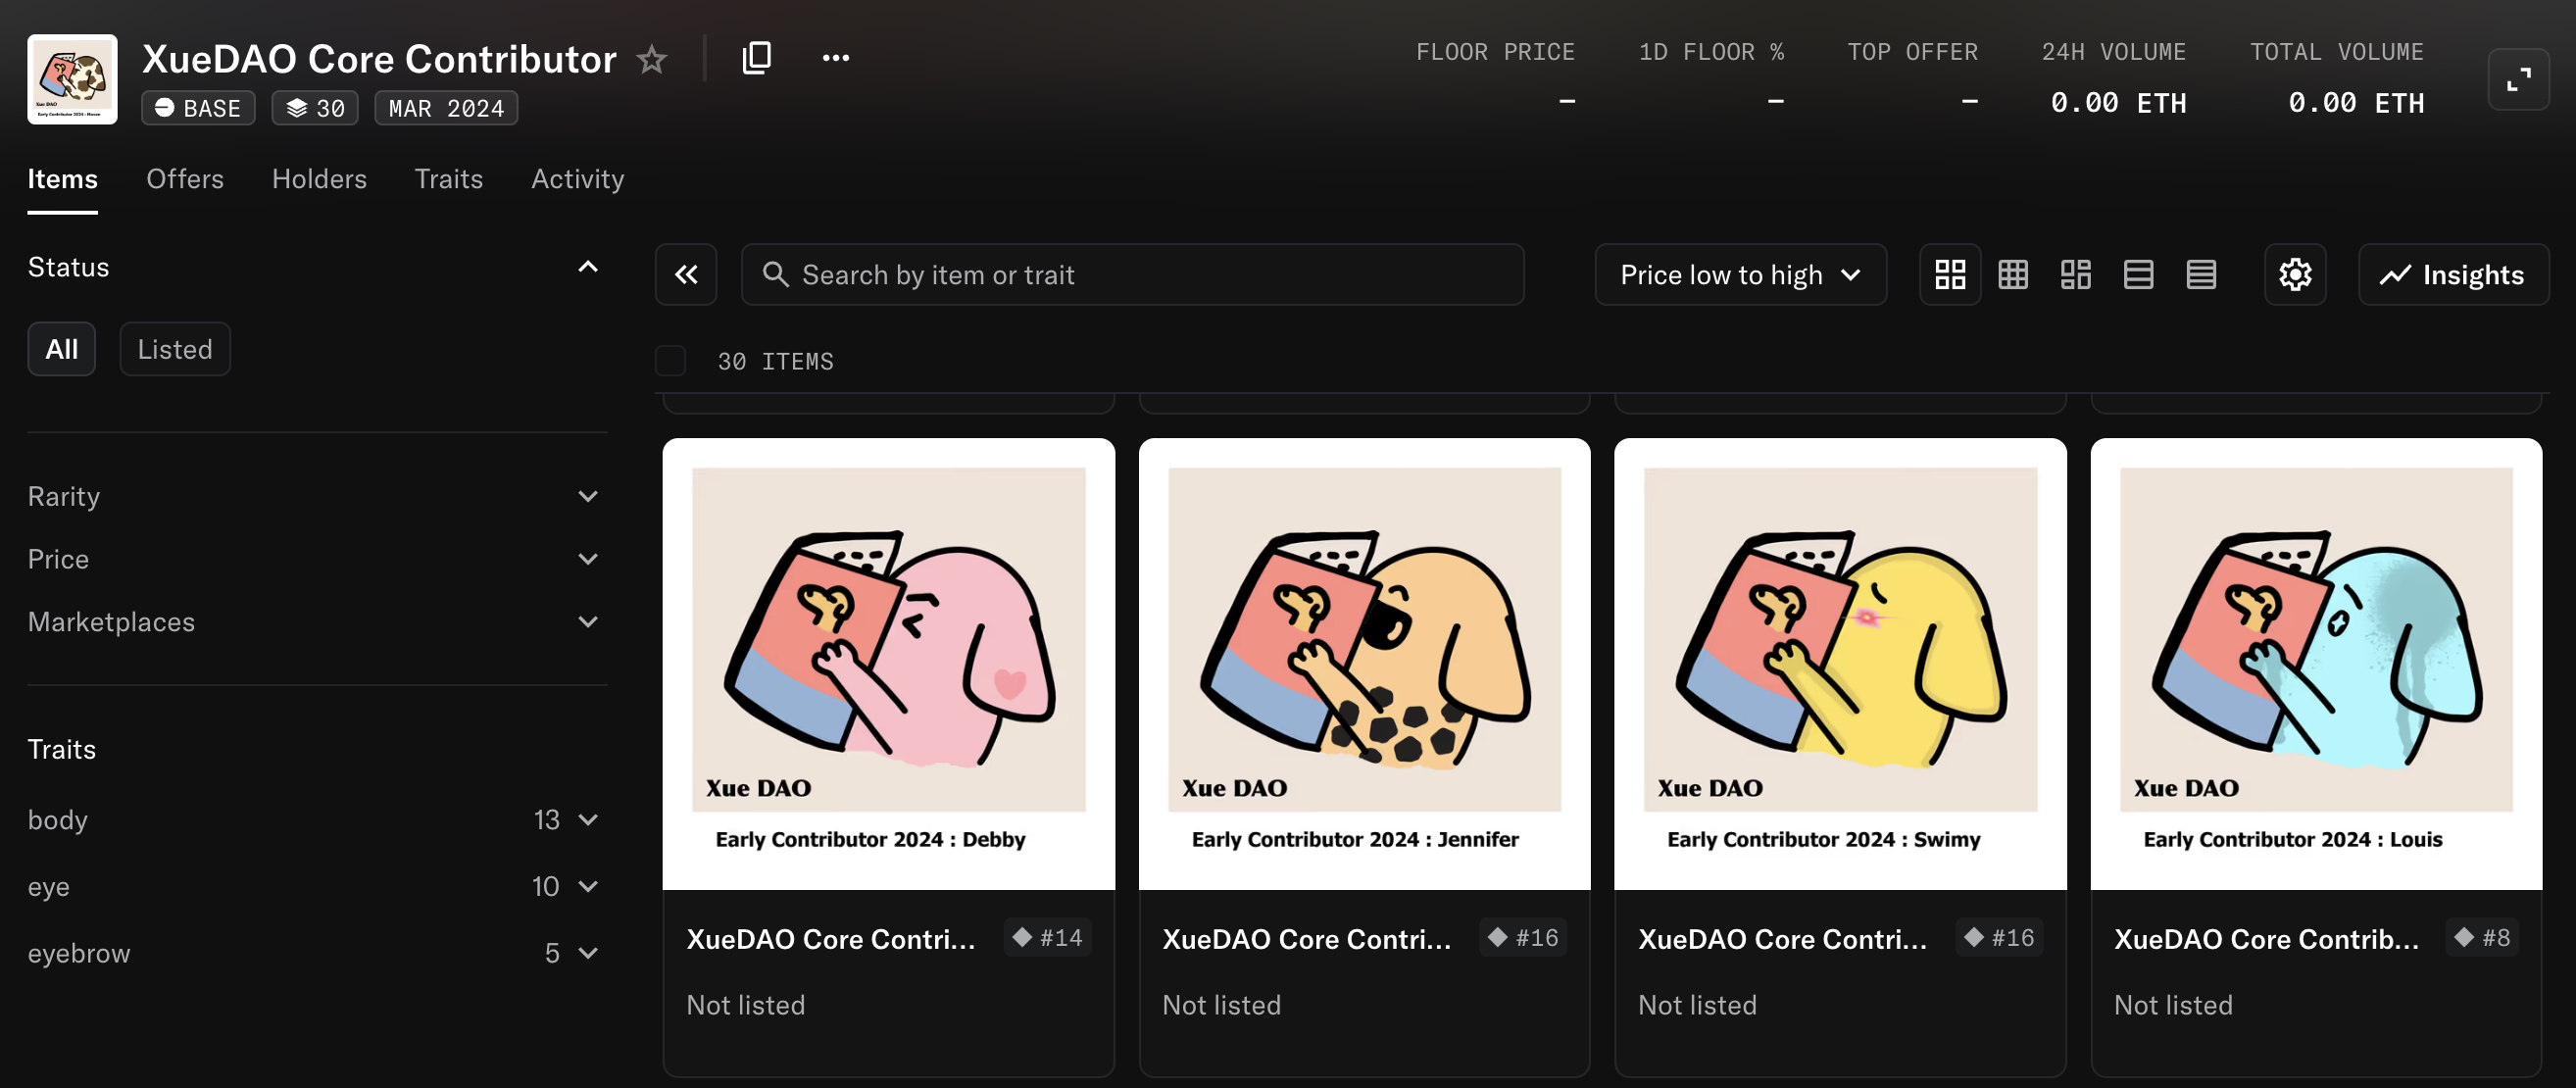Filter status by Listed
The width and height of the screenshot is (2576, 1088).
pos(175,349)
